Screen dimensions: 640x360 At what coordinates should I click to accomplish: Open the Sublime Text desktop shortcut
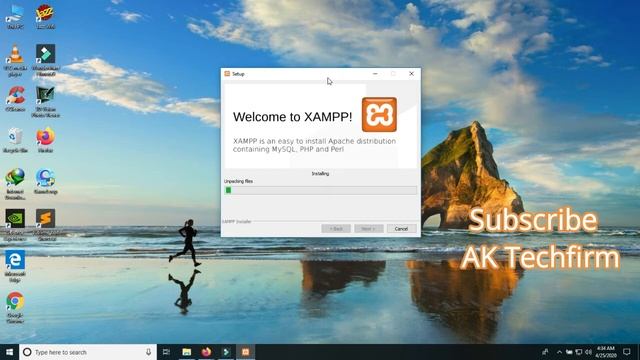(x=45, y=224)
